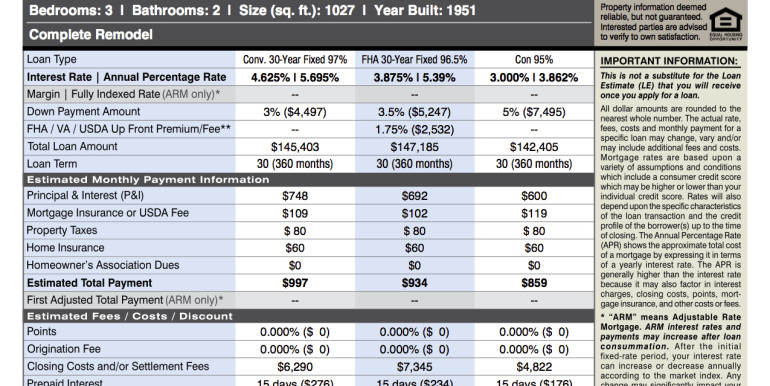Click the Year Built: 1951 text

(425, 10)
